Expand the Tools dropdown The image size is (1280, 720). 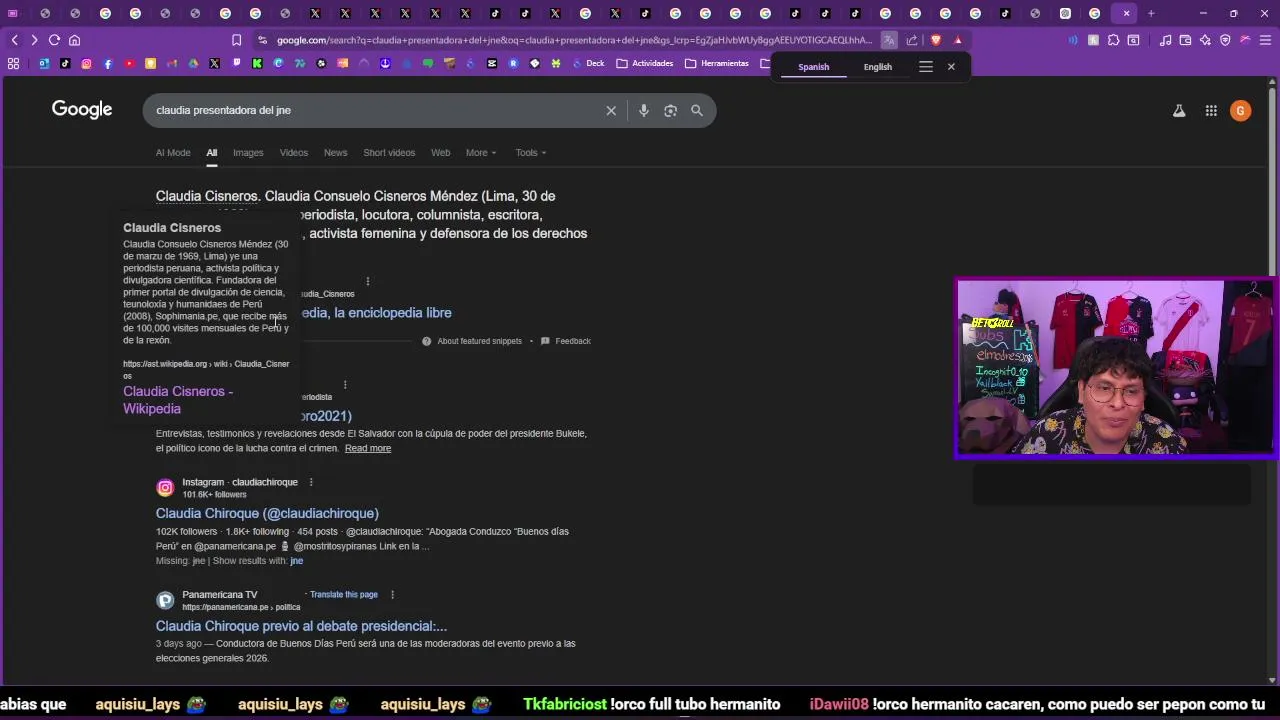pyautogui.click(x=531, y=153)
